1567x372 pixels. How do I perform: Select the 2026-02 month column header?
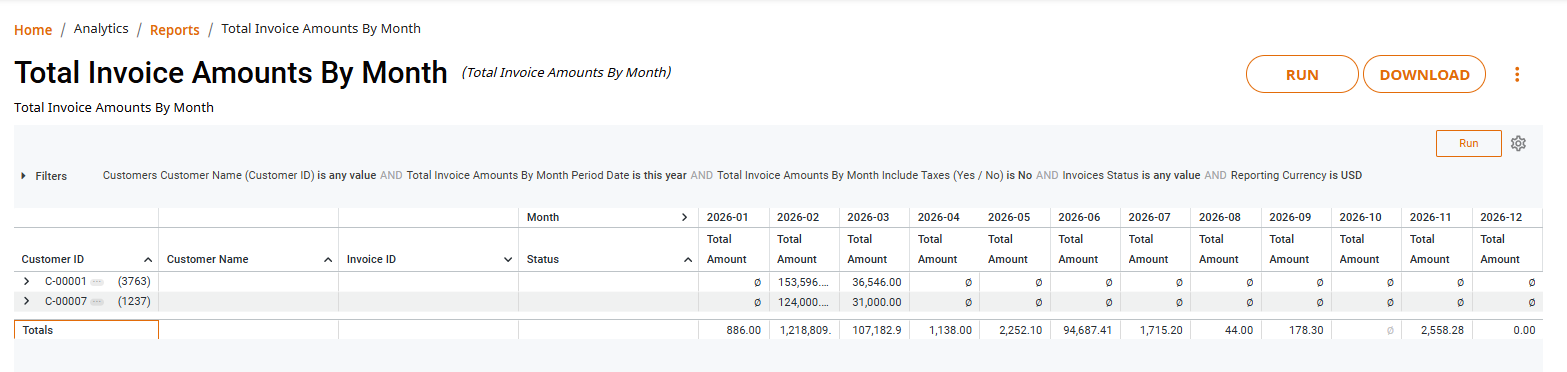point(798,217)
